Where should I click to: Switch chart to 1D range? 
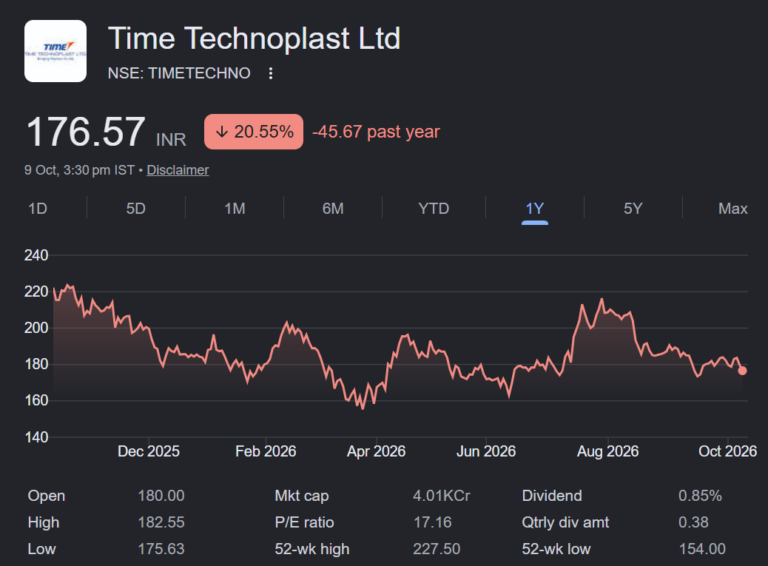pos(38,209)
